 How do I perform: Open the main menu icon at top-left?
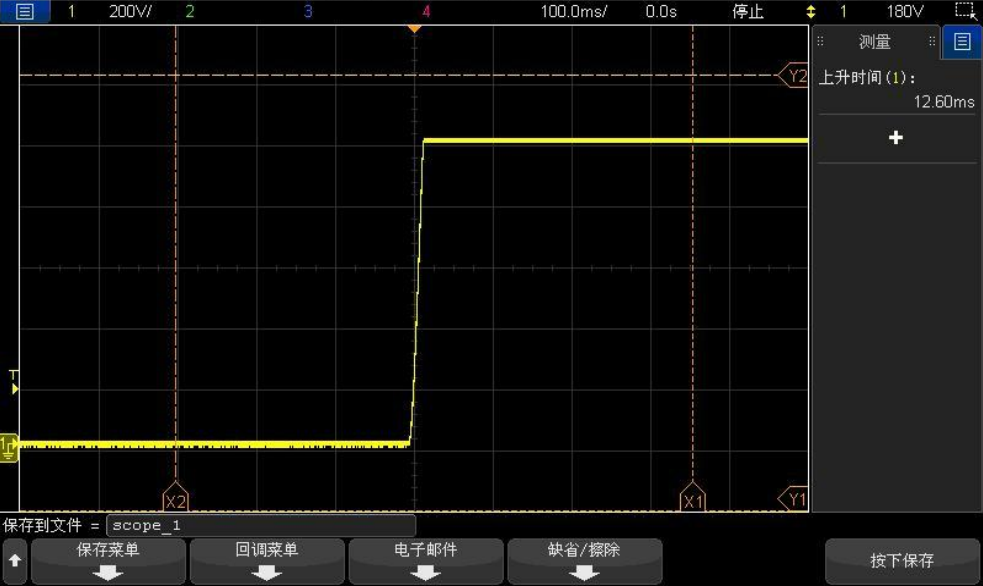click(24, 12)
